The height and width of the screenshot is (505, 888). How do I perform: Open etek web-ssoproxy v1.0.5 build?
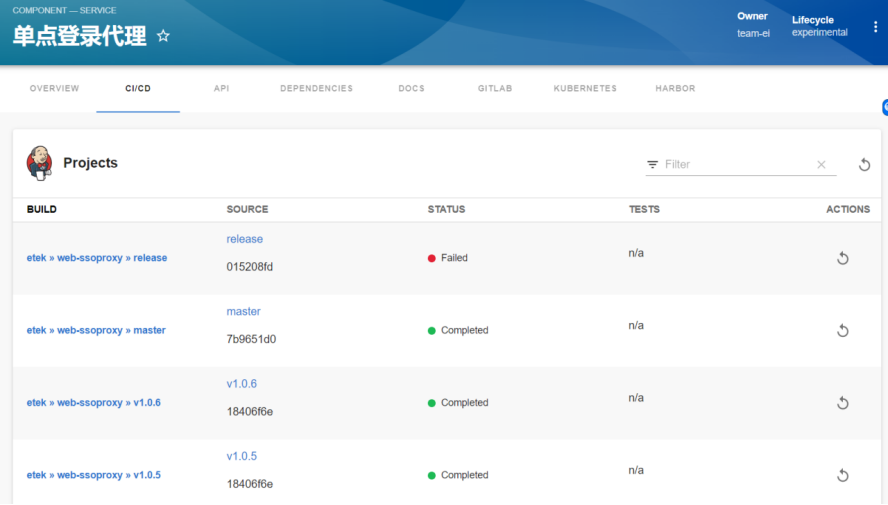[93, 475]
